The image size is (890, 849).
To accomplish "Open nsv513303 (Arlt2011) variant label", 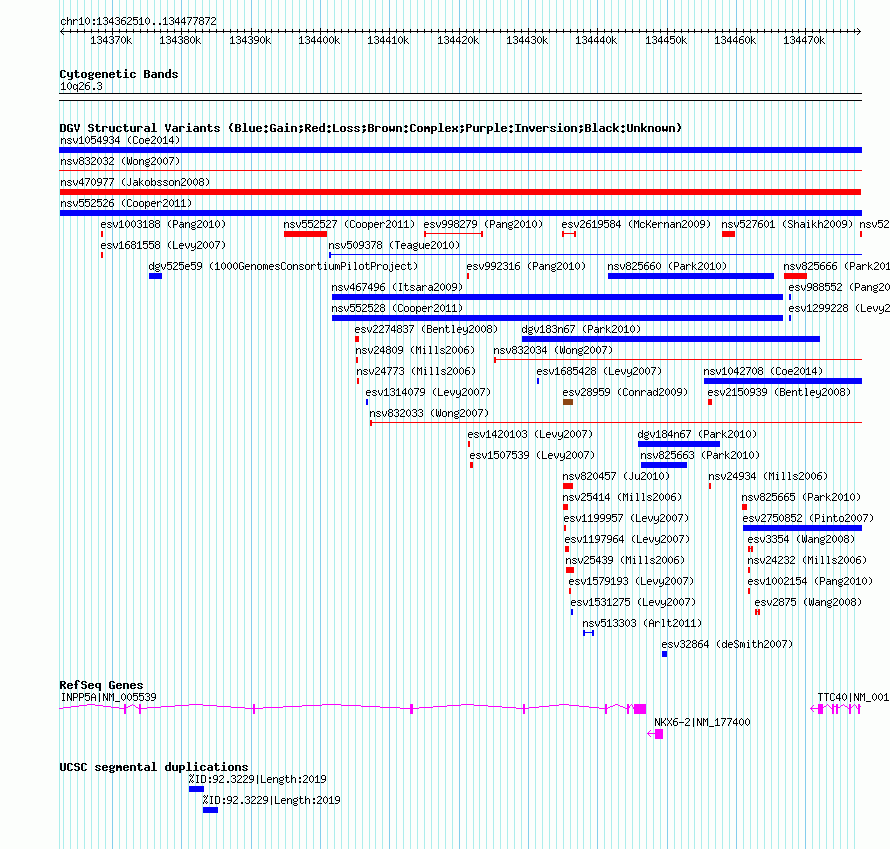I will (642, 623).
